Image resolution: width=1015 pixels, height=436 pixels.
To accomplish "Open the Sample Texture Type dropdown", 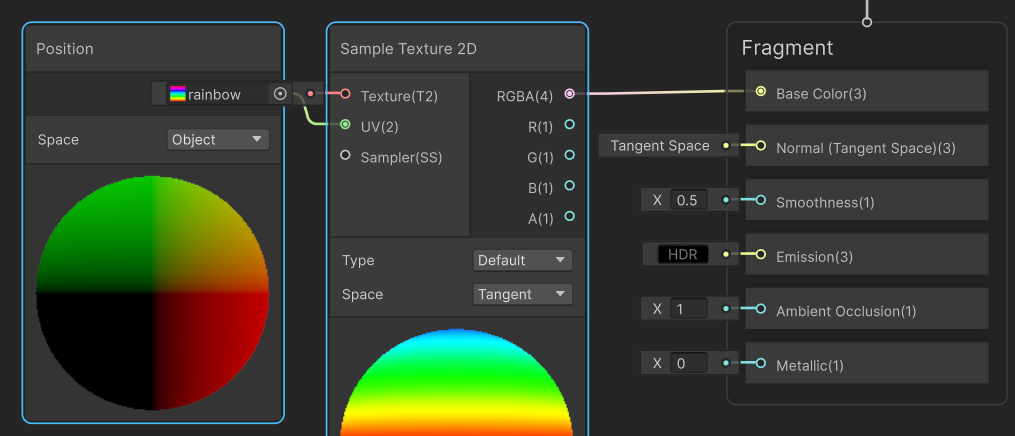I will pos(522,260).
